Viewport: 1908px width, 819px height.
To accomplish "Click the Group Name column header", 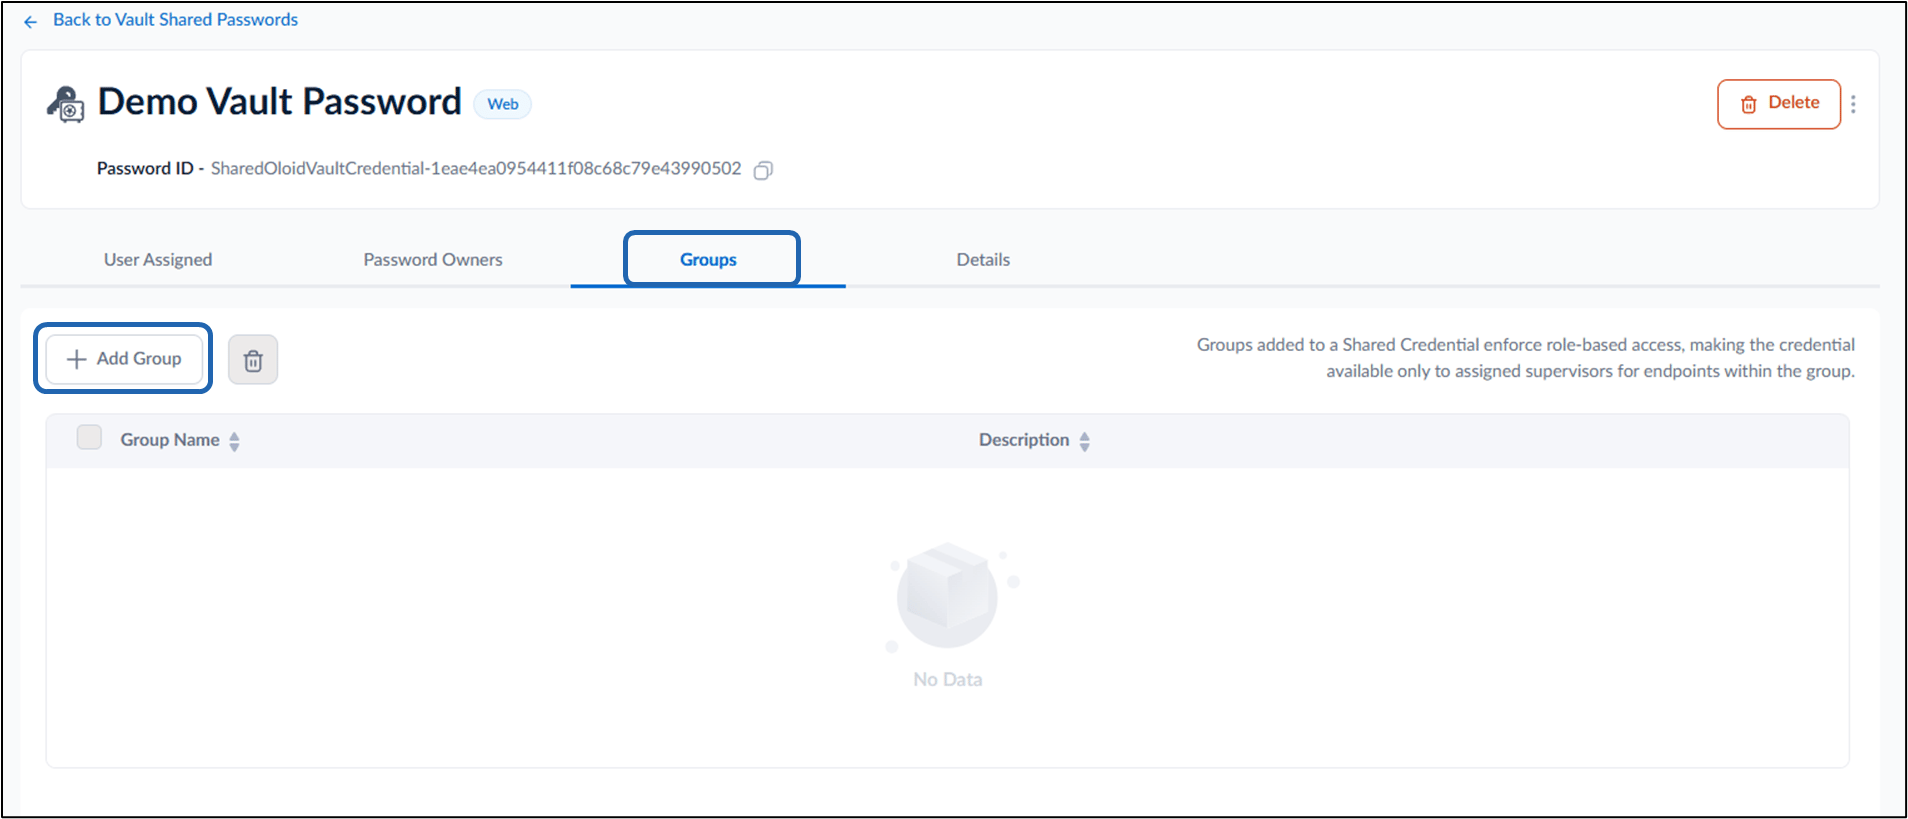I will coord(170,440).
